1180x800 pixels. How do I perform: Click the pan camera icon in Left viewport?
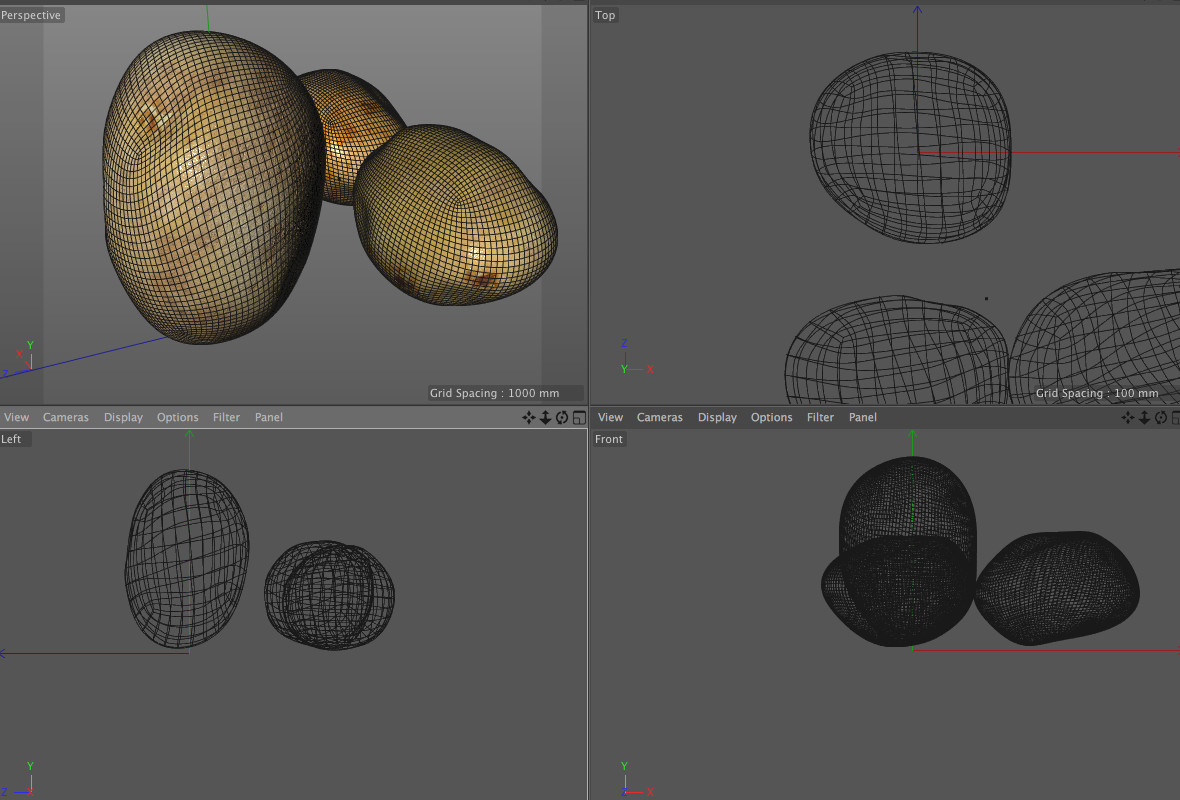tap(529, 418)
